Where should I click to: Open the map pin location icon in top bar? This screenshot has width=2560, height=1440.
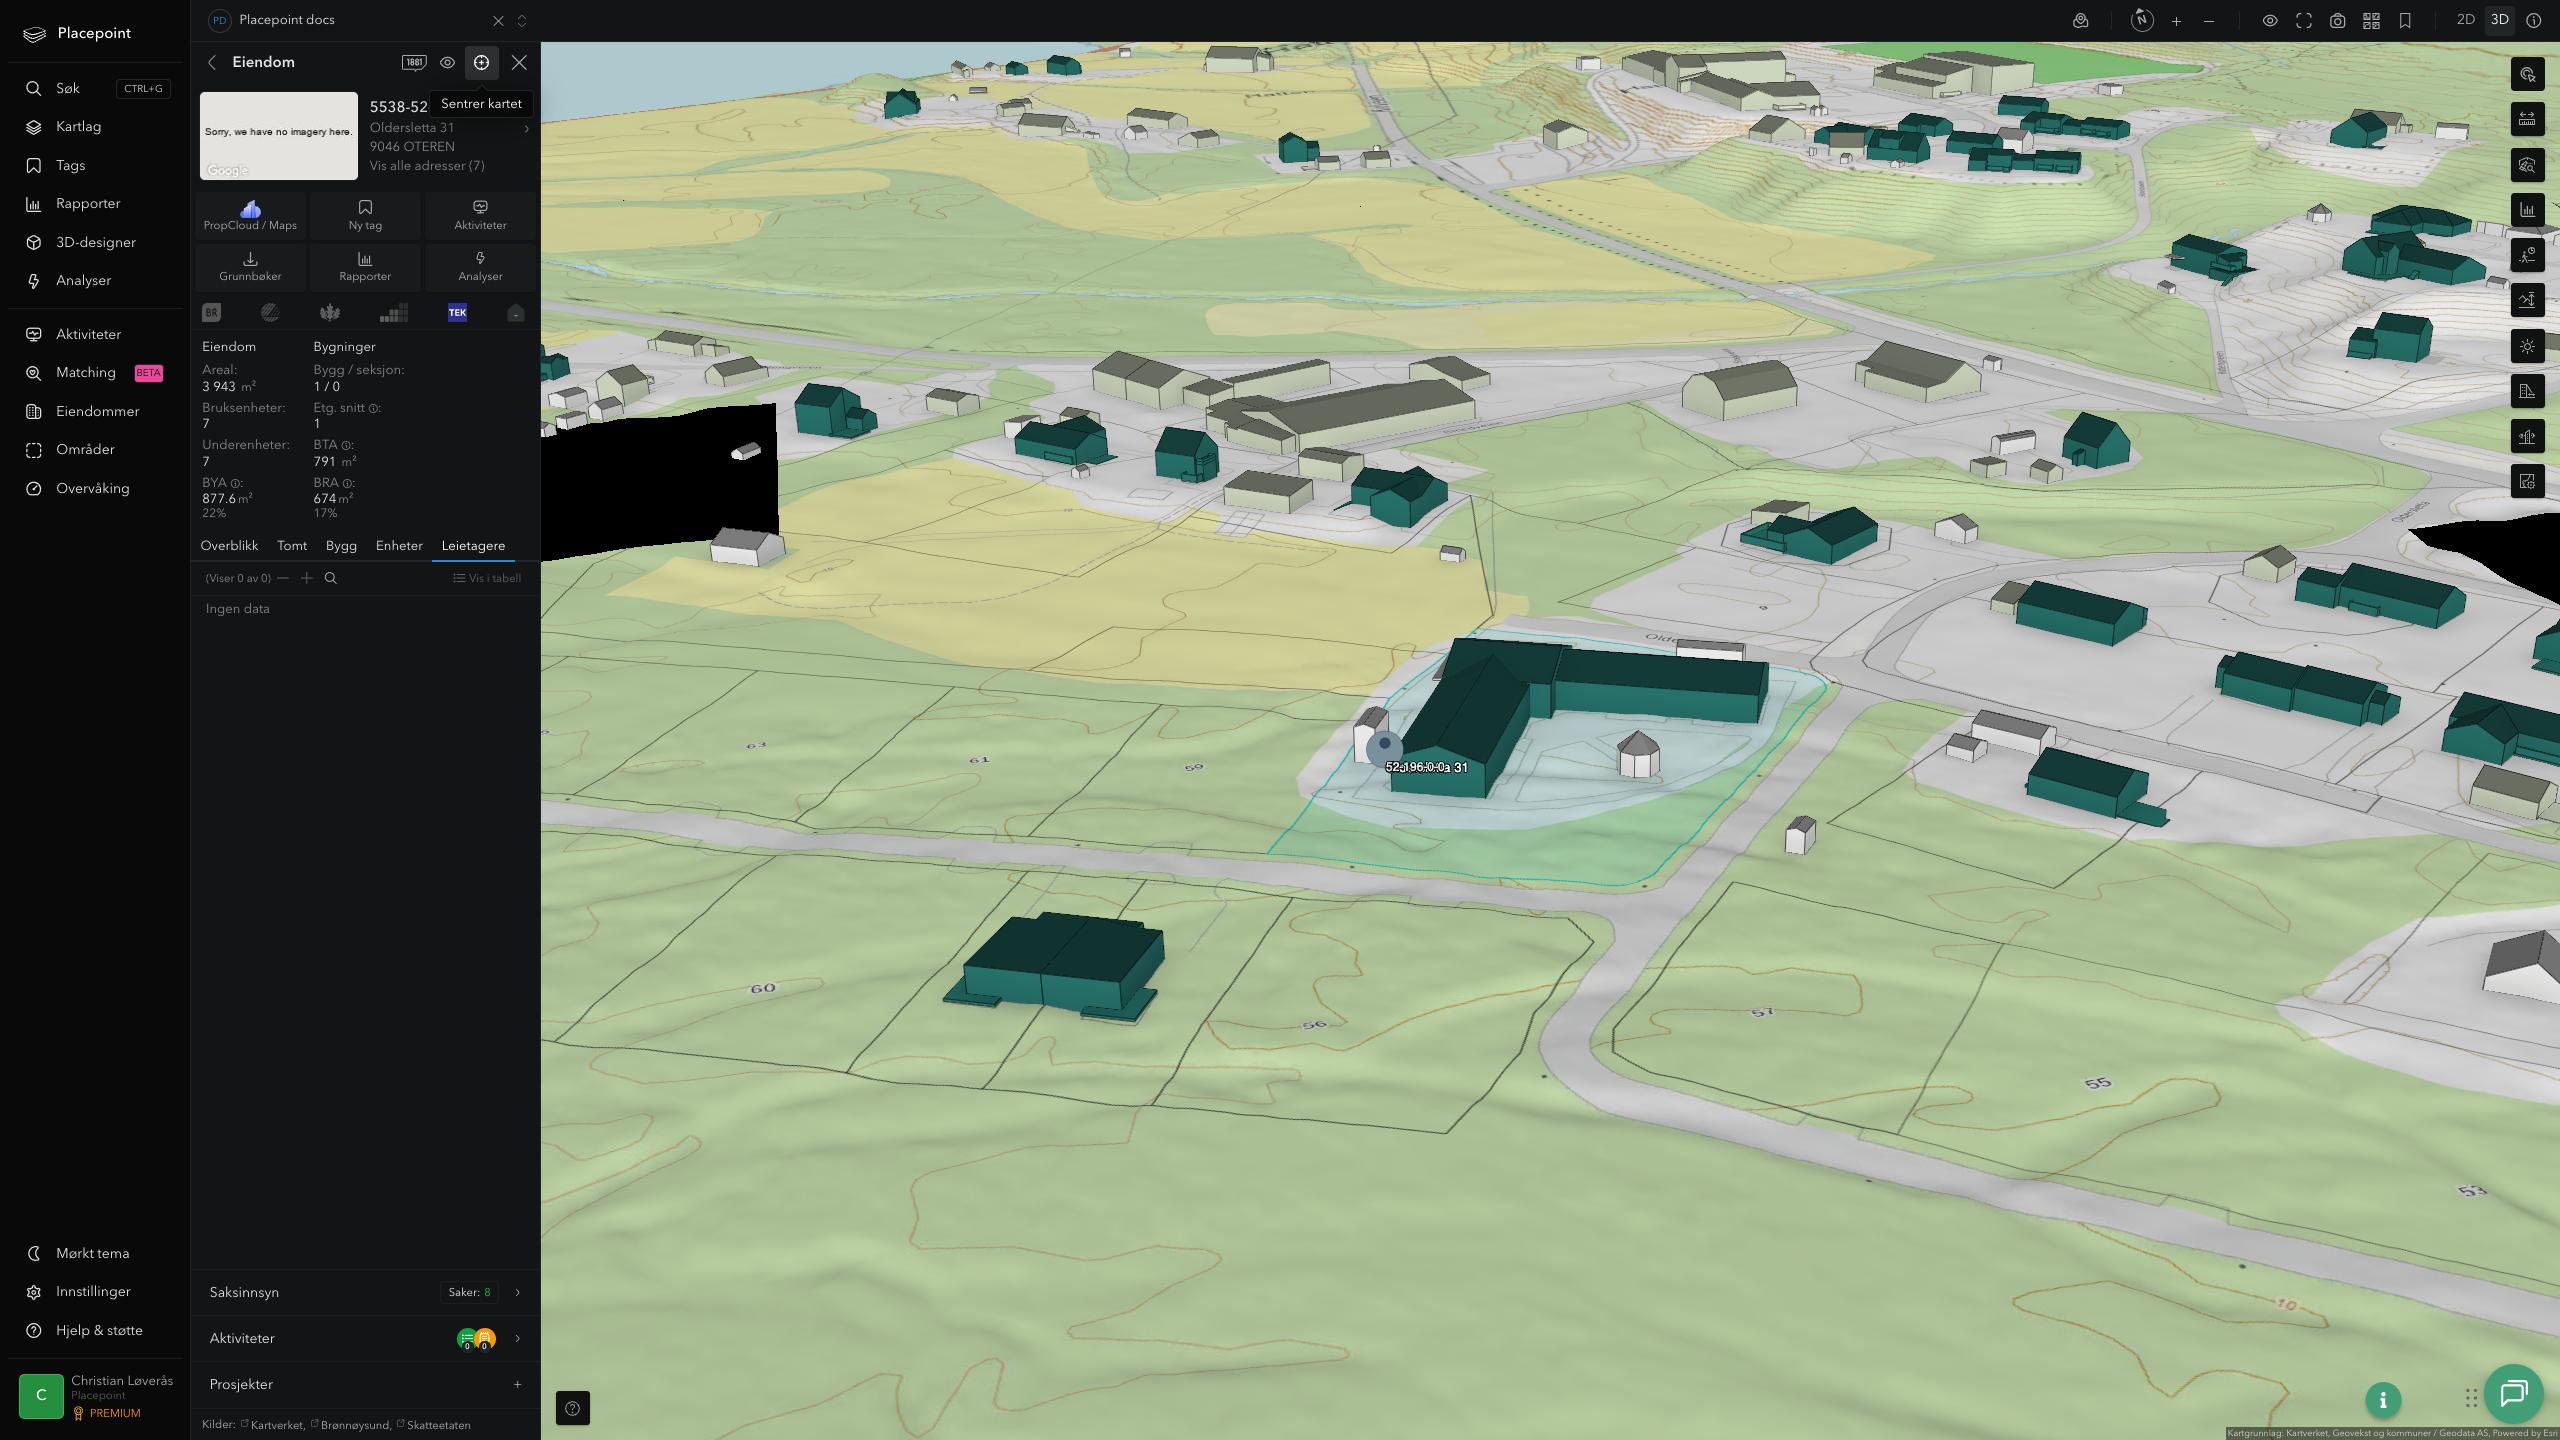[x=2081, y=21]
